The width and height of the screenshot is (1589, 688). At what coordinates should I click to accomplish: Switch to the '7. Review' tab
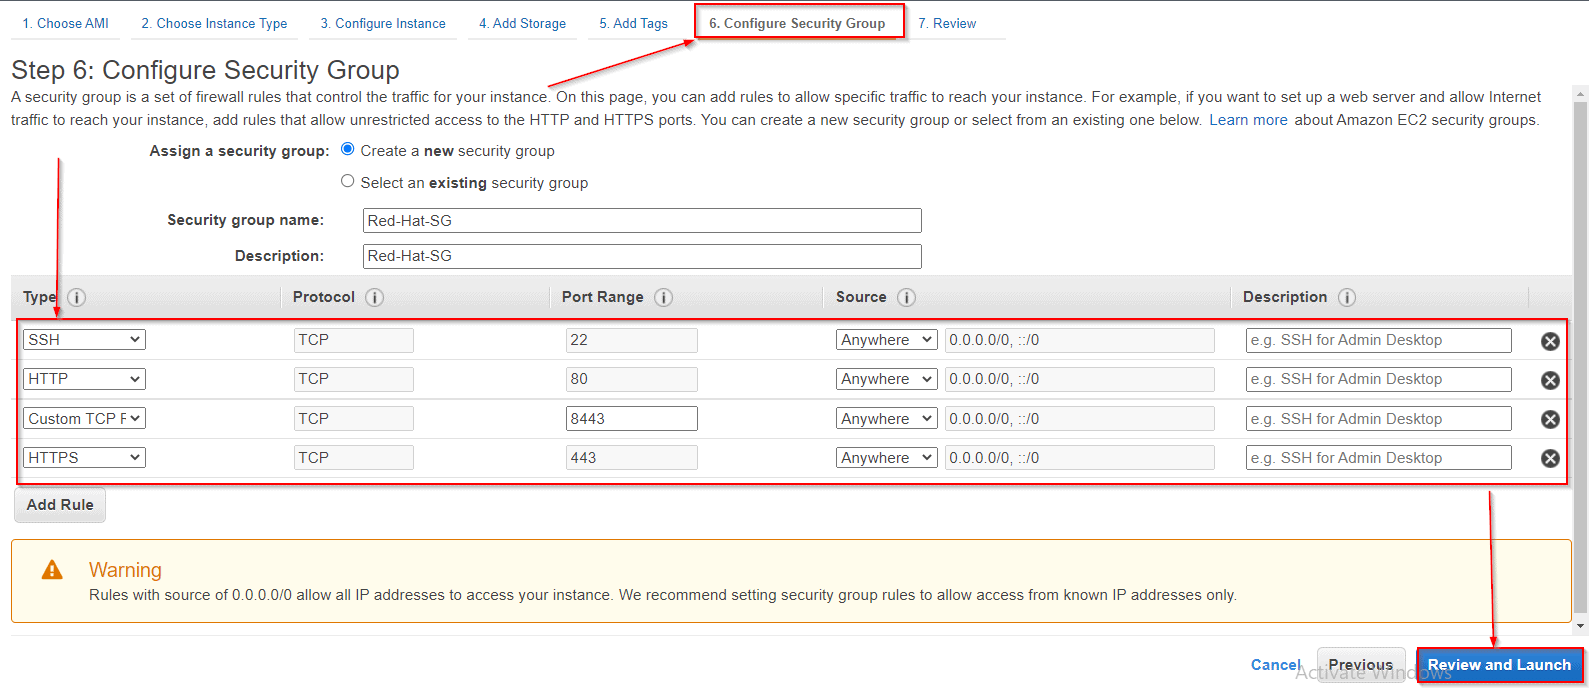click(x=947, y=23)
